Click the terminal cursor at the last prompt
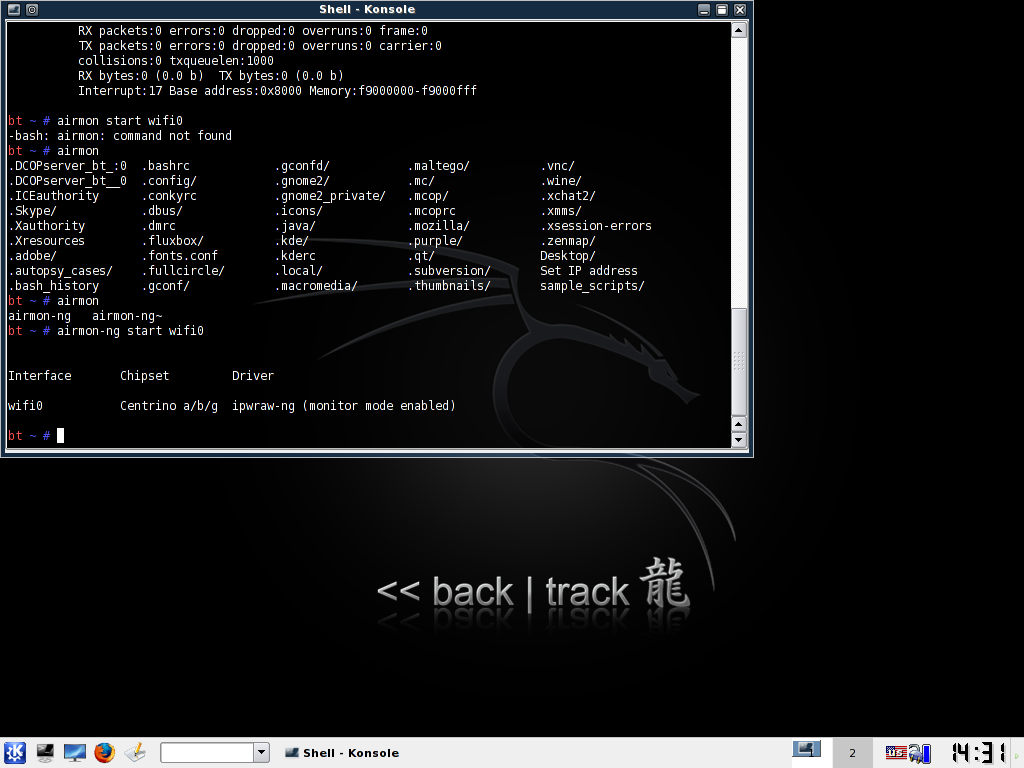Viewport: 1024px width, 768px height. (x=61, y=436)
